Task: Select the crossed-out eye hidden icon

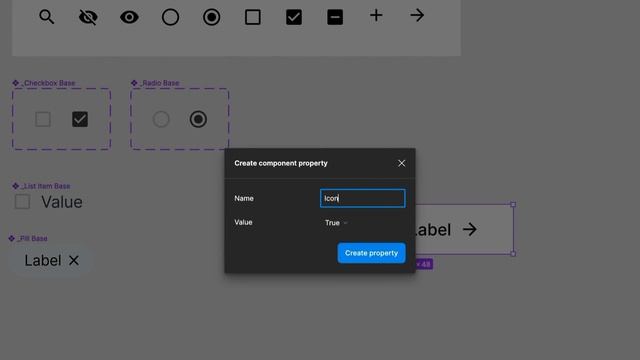Action: click(x=88, y=17)
